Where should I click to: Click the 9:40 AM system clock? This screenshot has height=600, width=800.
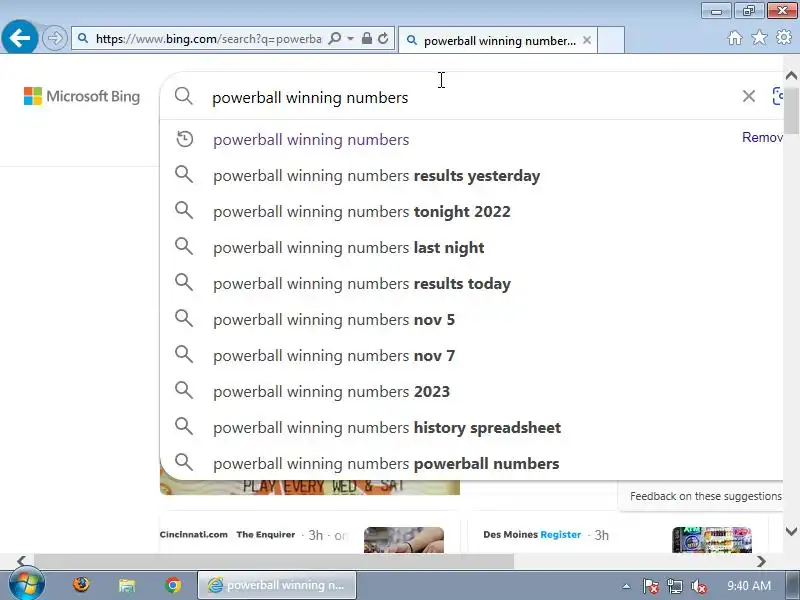click(748, 586)
